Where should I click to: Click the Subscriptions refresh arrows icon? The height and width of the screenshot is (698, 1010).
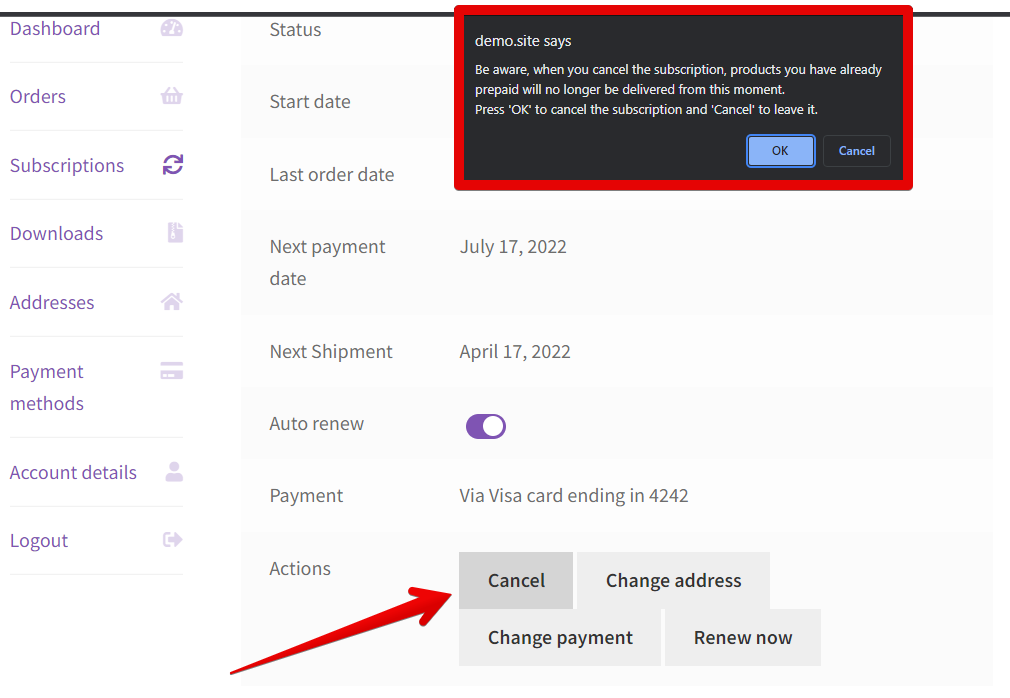tap(173, 165)
